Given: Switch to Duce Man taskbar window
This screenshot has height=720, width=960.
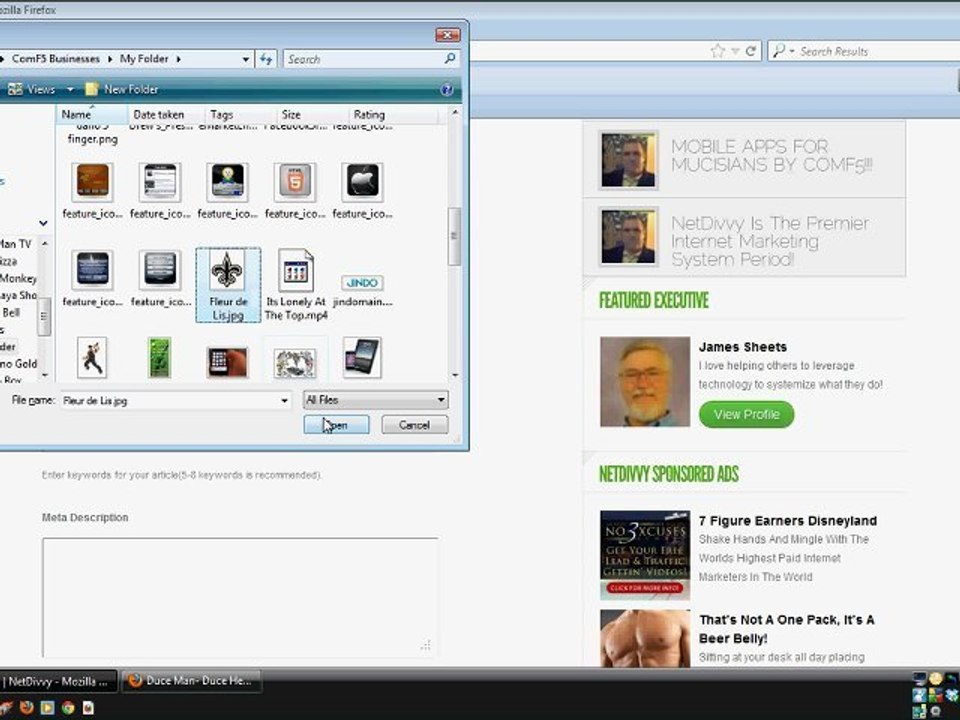Looking at the screenshot, I should [192, 681].
